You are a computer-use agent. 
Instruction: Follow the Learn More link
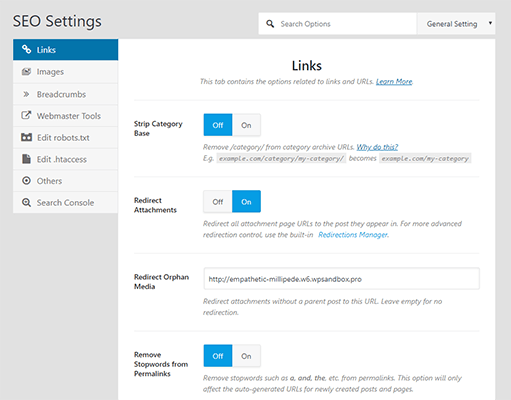point(394,82)
